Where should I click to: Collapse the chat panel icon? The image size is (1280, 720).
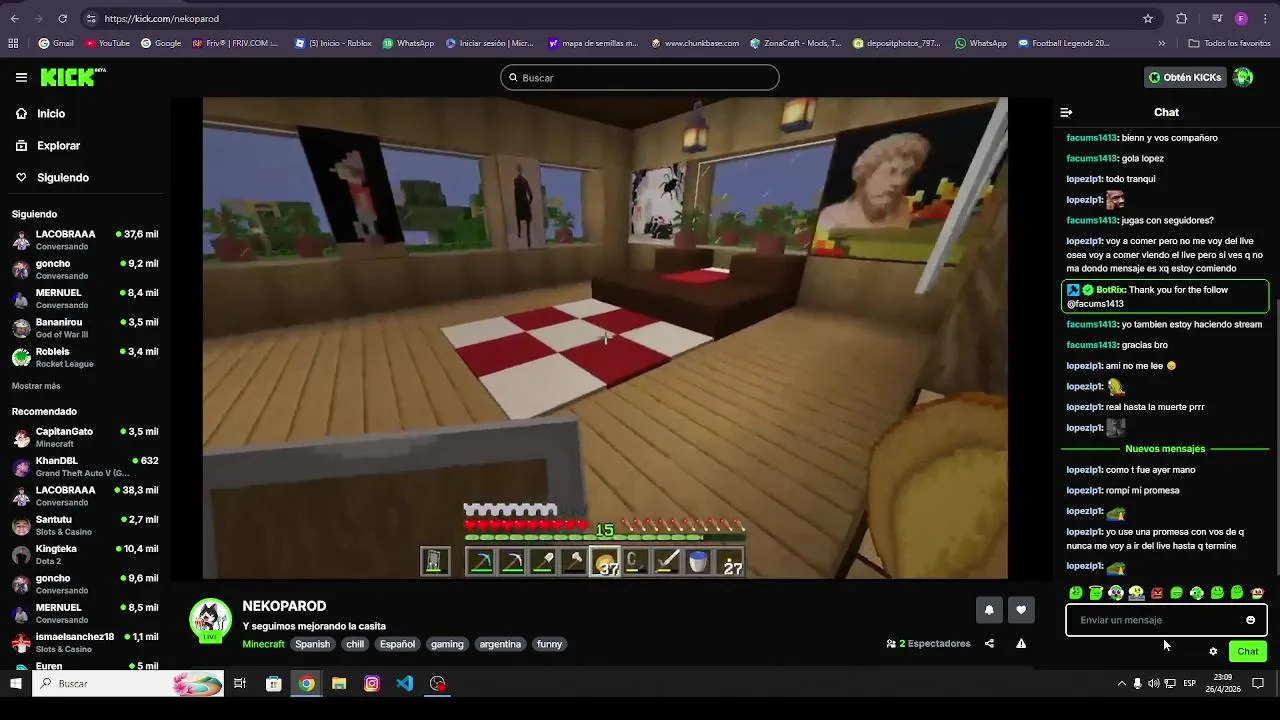(x=1066, y=113)
